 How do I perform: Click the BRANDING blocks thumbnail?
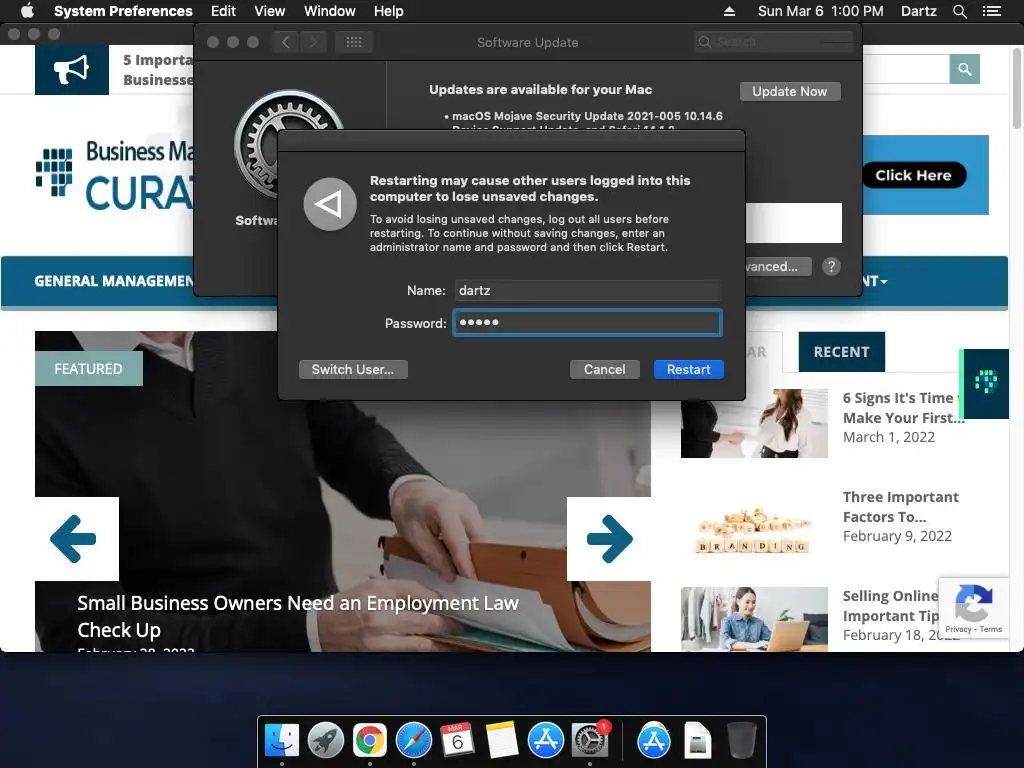[x=754, y=530]
